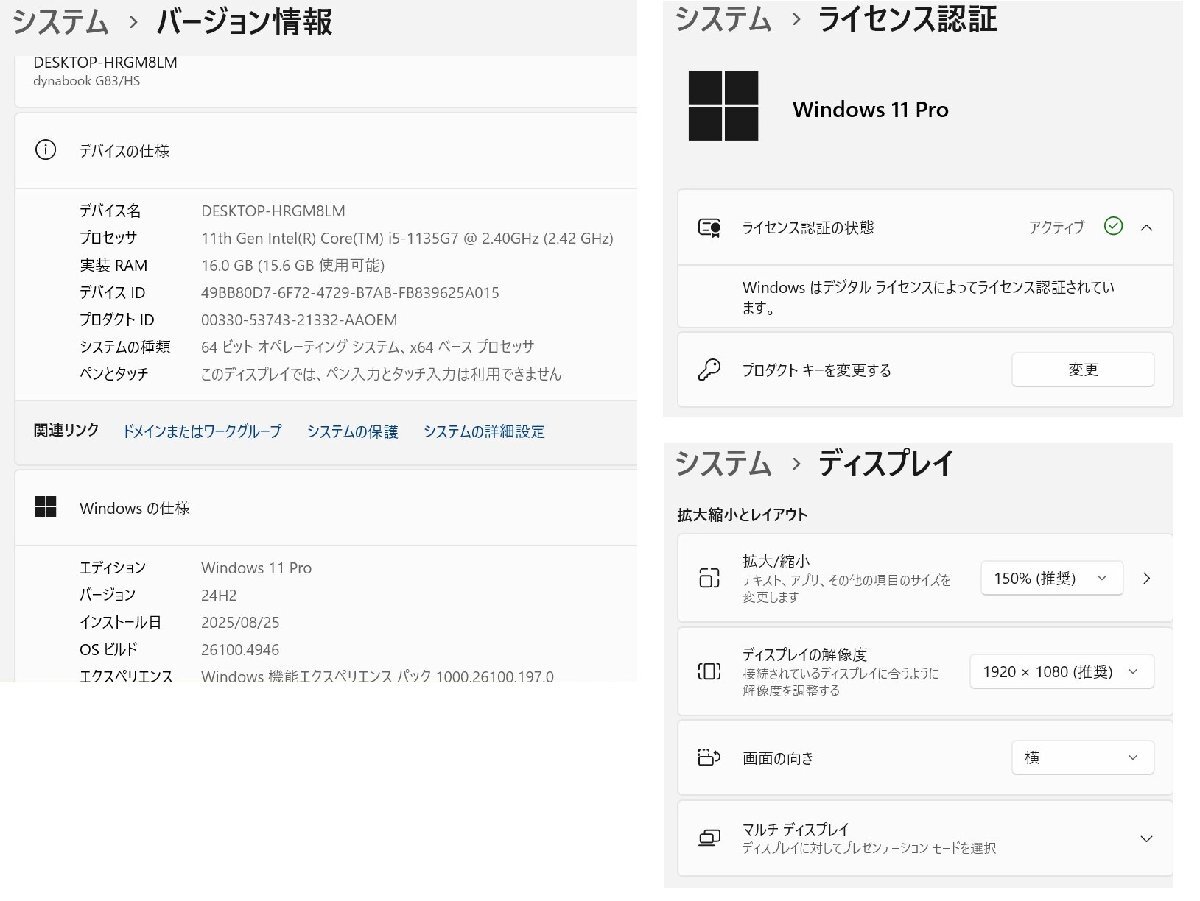The image size is (1200, 901).
Task: Open the 1920 × 1080 resolution dropdown
Action: (1061, 672)
